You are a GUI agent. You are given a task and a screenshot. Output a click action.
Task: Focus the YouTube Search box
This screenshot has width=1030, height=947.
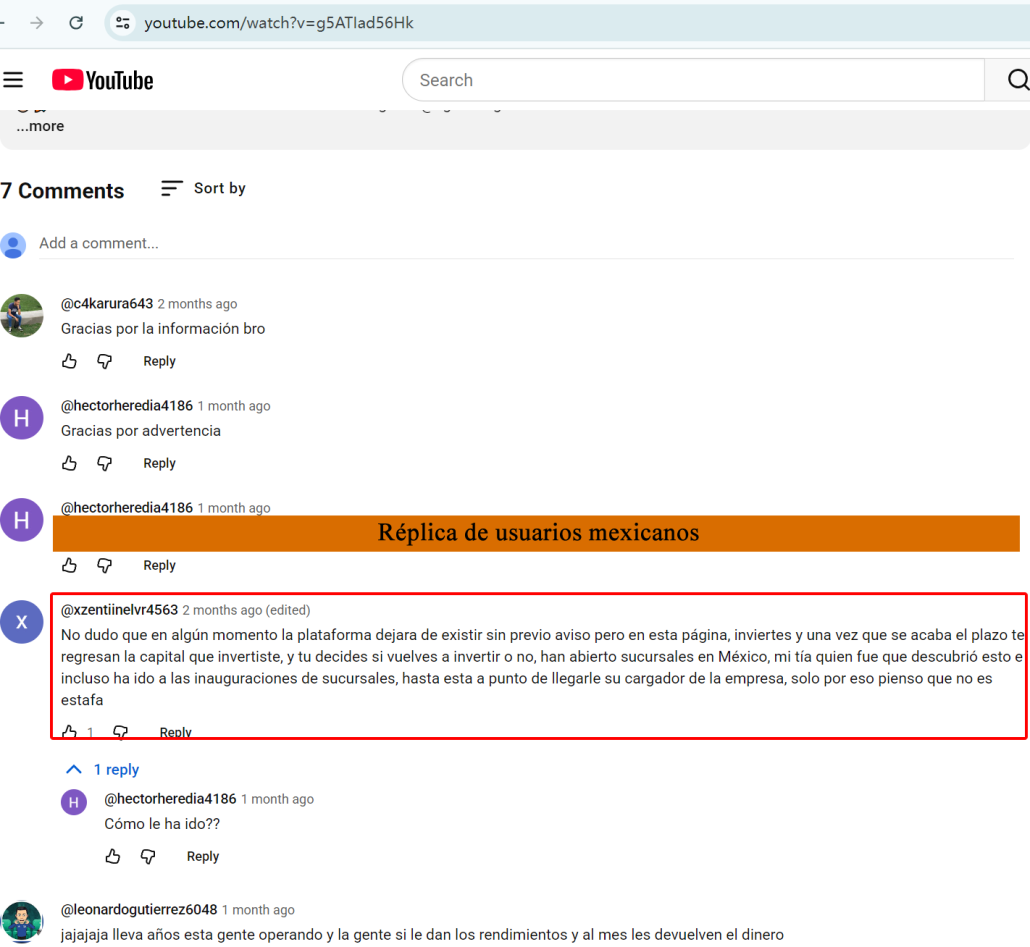point(692,80)
